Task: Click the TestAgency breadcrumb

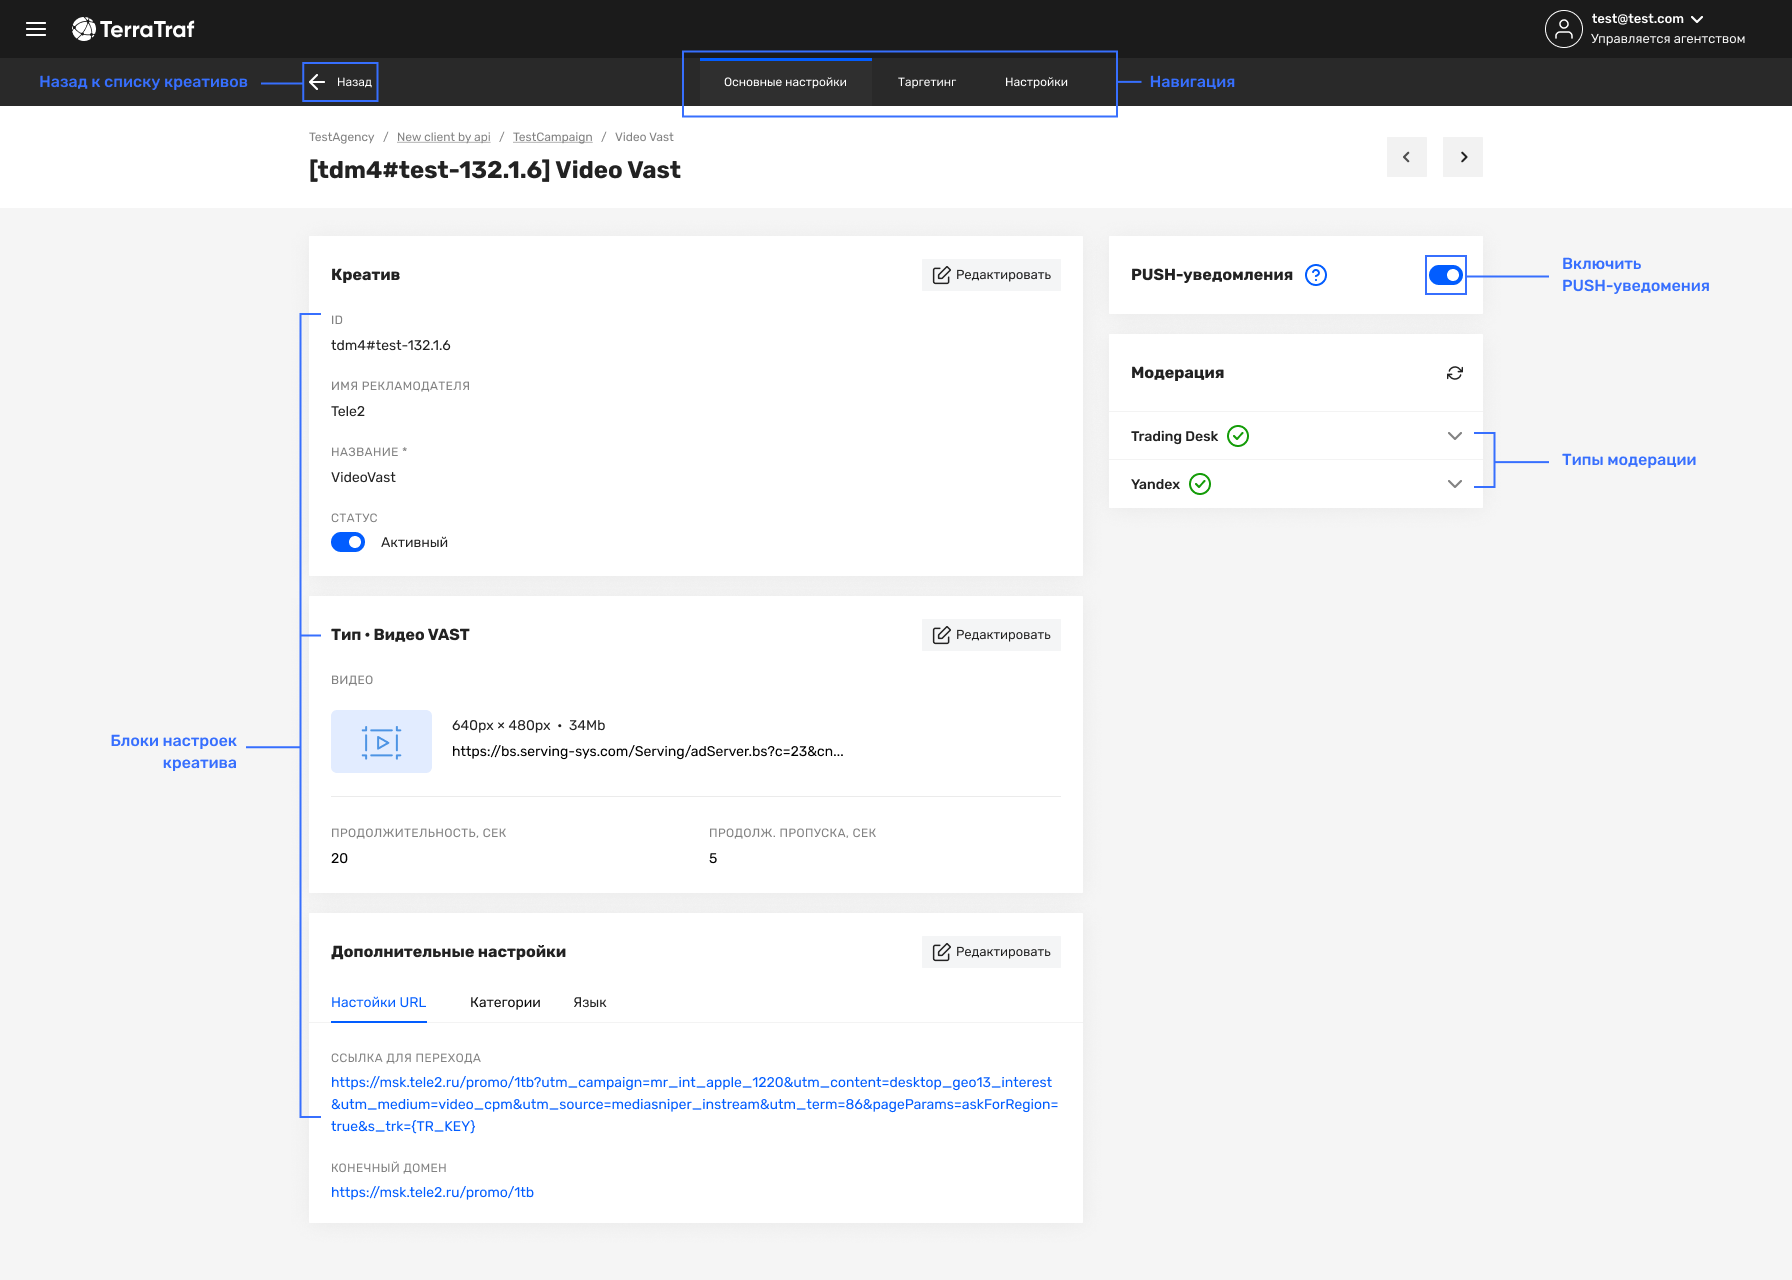Action: 341,137
